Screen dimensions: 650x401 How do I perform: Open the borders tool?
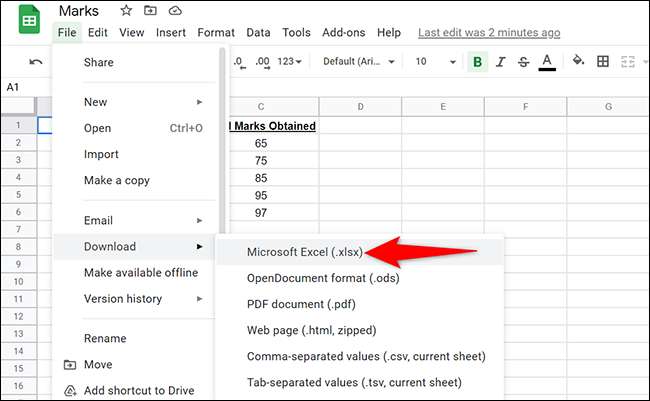click(603, 61)
